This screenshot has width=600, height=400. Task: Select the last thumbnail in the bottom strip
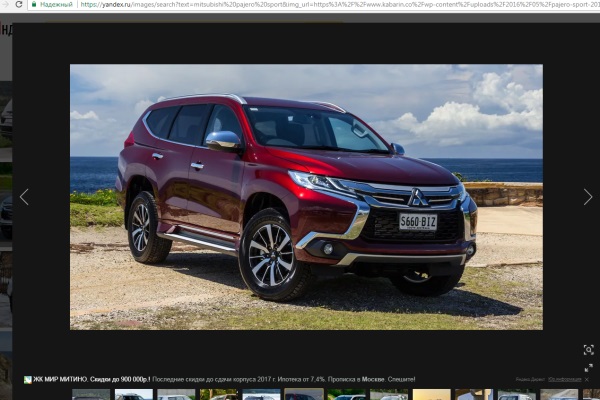point(590,395)
